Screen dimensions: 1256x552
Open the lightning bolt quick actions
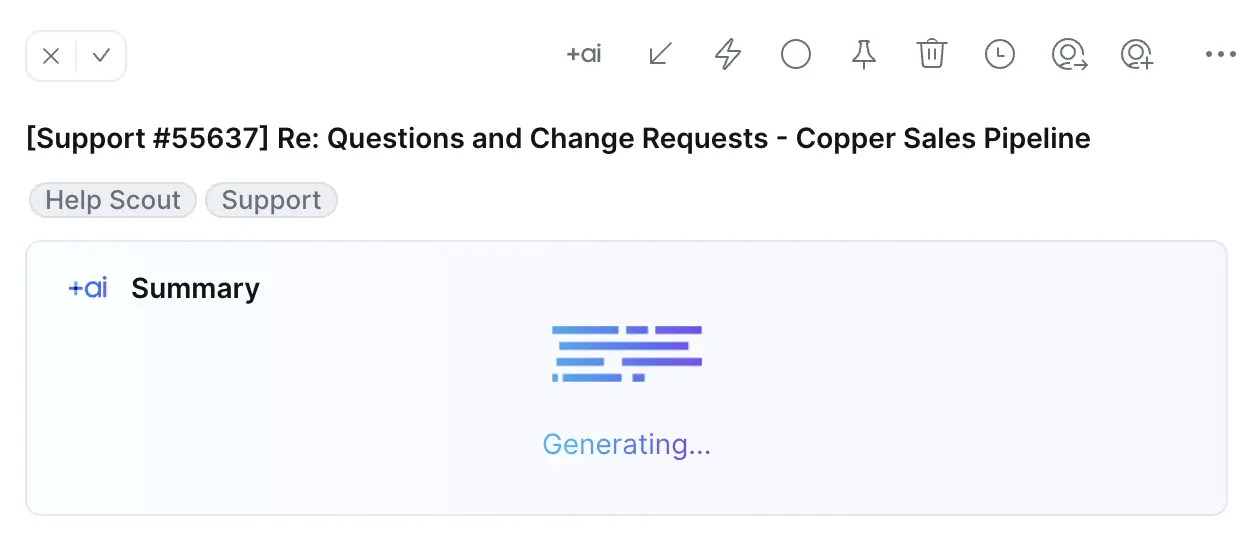pos(728,54)
